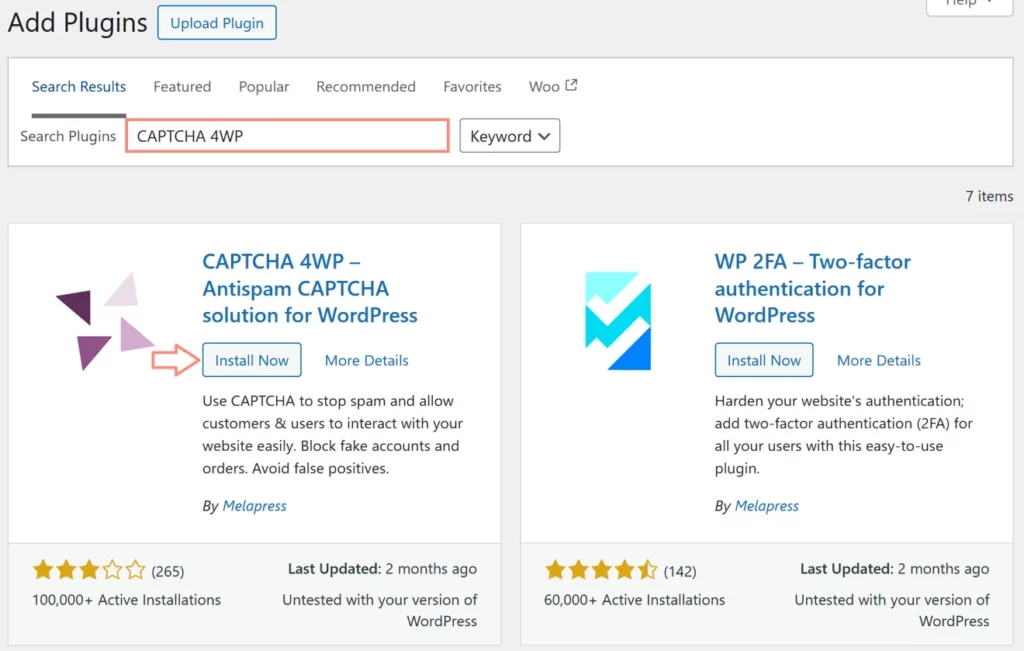Switch to the Popular tab
Viewport: 1024px width, 651px height.
pyautogui.click(x=264, y=86)
